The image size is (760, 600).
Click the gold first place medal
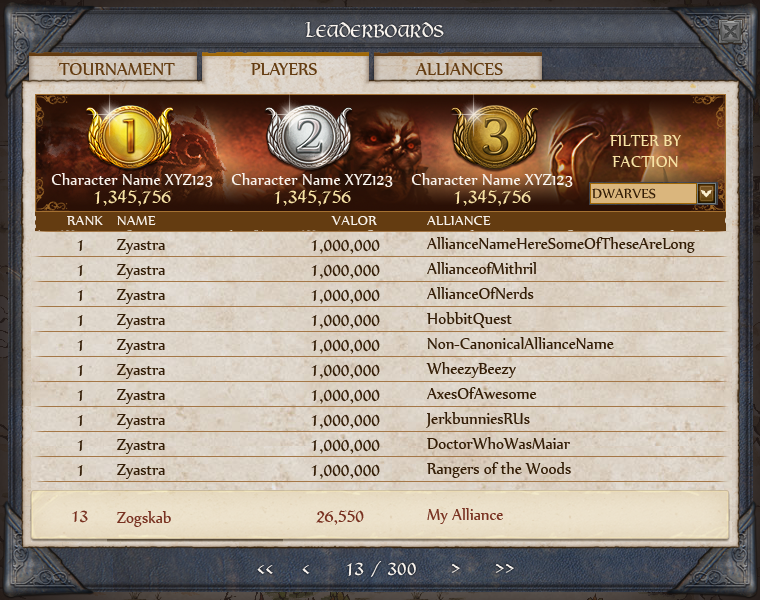click(x=129, y=137)
